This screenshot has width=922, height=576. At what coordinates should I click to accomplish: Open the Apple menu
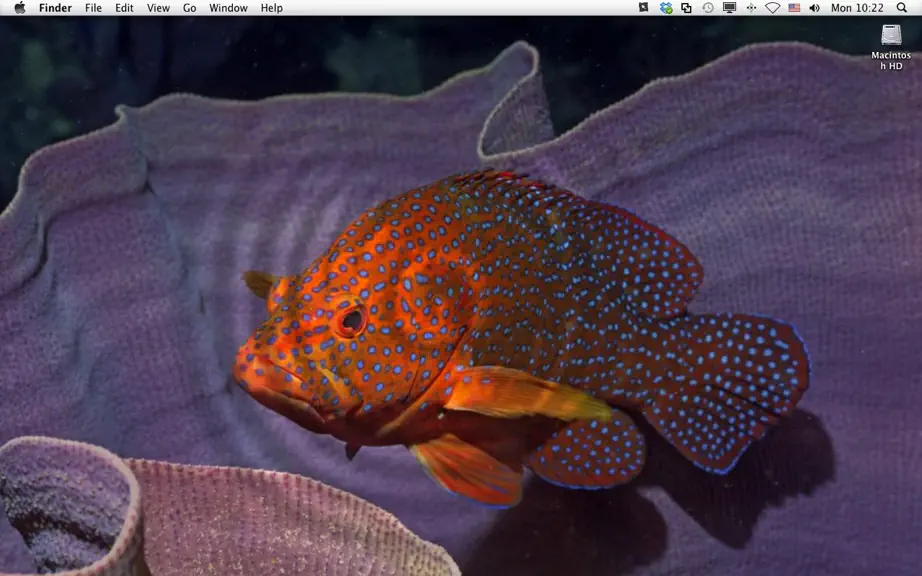19,8
